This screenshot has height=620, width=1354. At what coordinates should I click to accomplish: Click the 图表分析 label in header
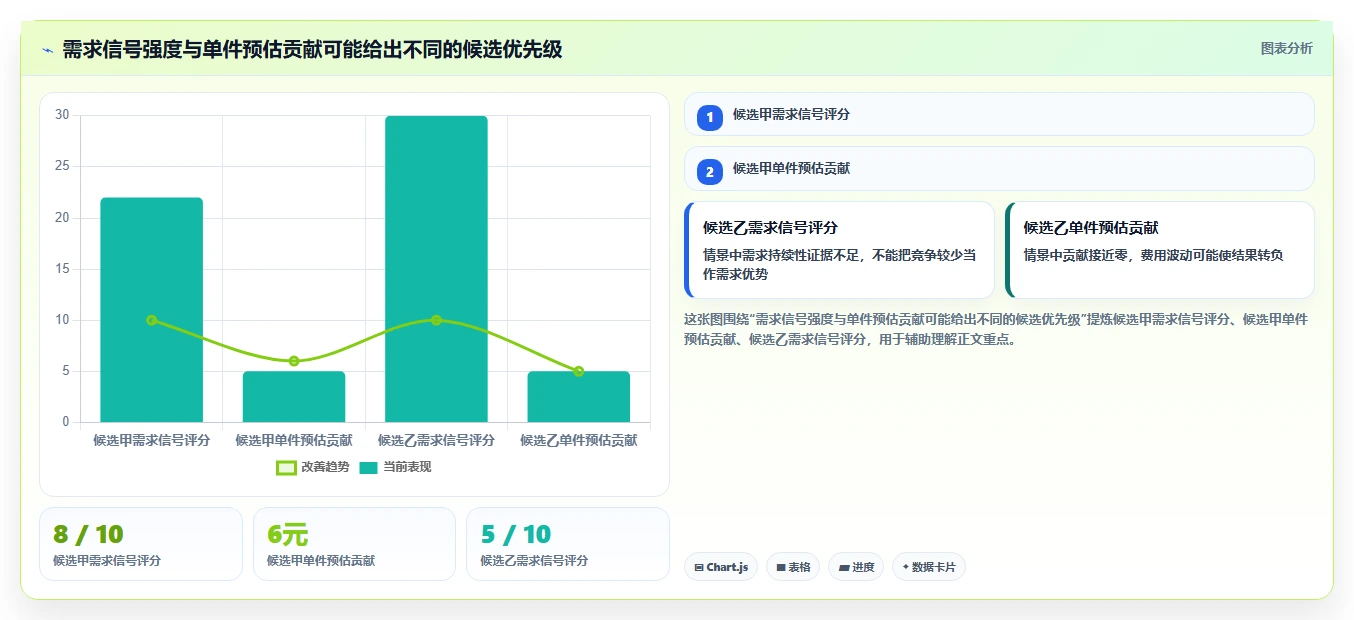[1286, 49]
